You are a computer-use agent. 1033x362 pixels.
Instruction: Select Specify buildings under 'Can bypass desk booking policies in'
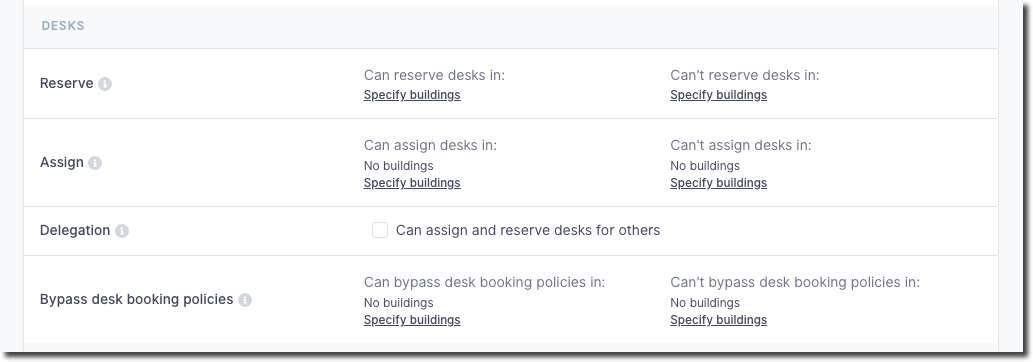pos(412,320)
